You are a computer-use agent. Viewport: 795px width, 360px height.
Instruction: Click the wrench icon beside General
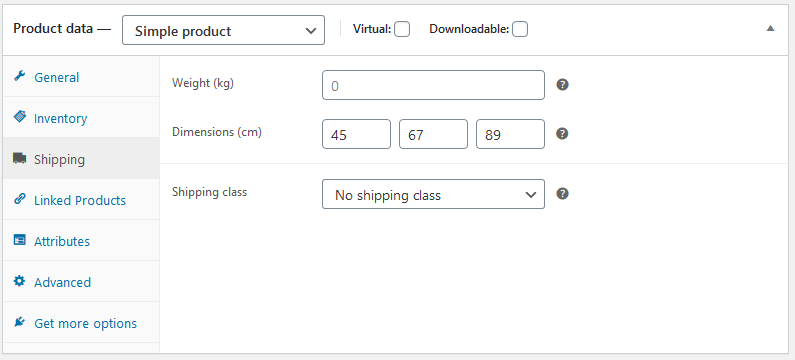[x=19, y=77]
